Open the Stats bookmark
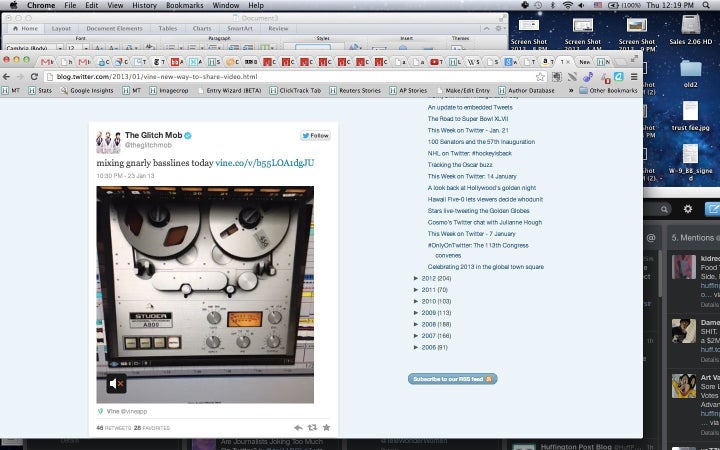 (x=40, y=90)
